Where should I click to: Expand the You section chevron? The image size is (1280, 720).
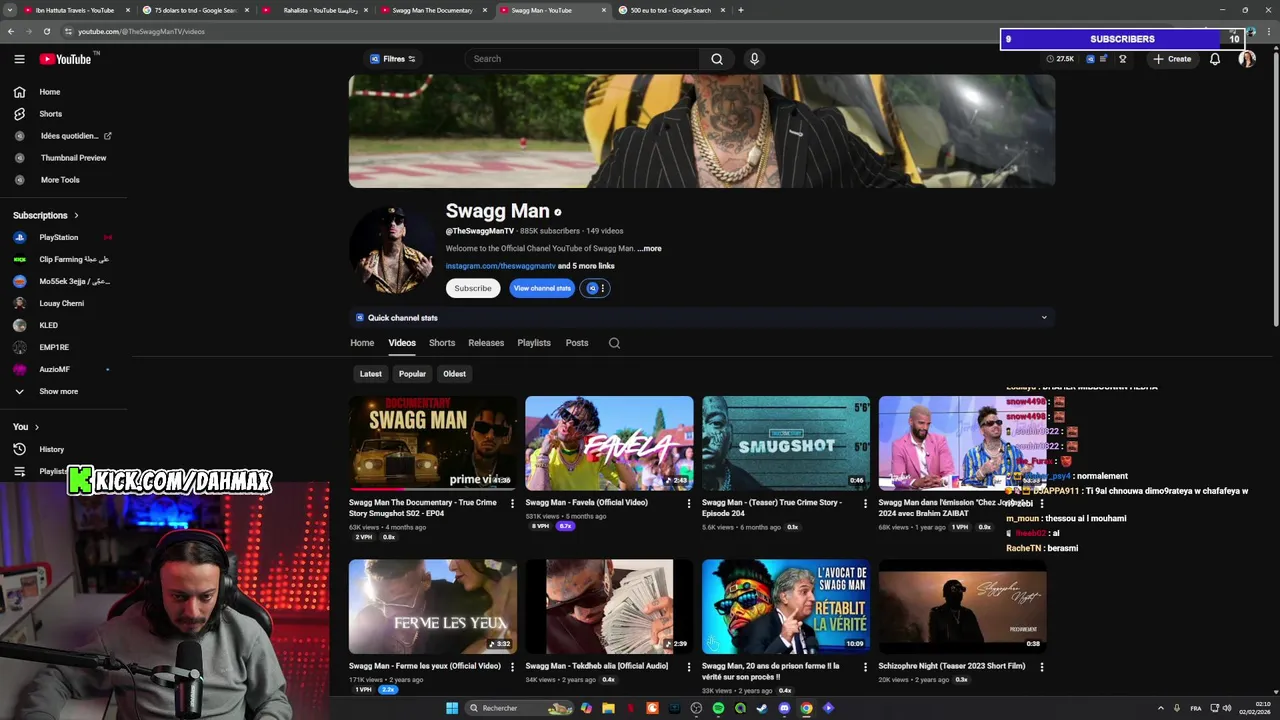[x=36, y=427]
